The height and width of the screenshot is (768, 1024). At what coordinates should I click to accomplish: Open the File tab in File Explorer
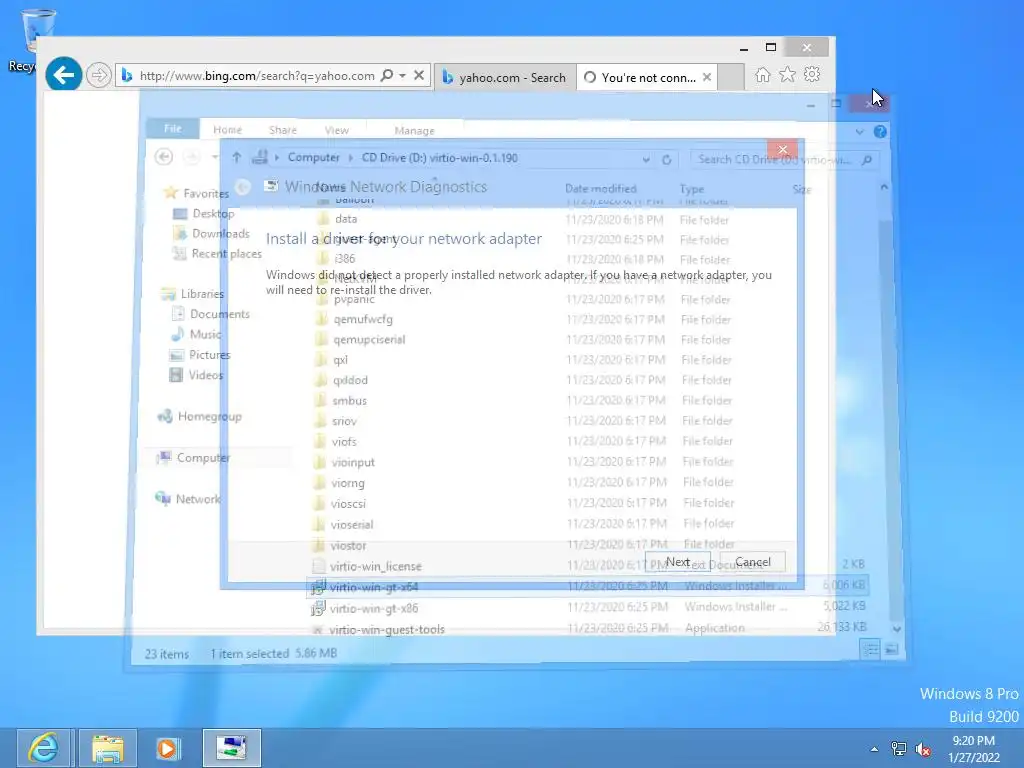173,129
